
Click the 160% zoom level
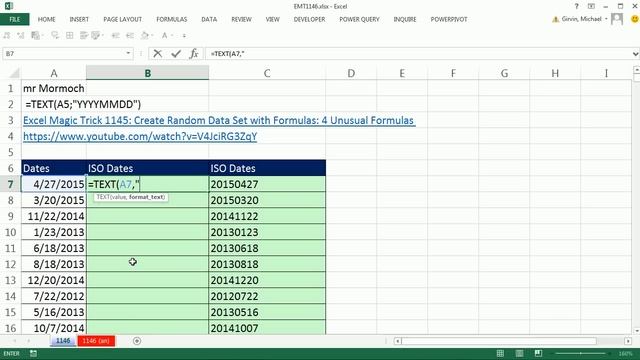coord(625,353)
